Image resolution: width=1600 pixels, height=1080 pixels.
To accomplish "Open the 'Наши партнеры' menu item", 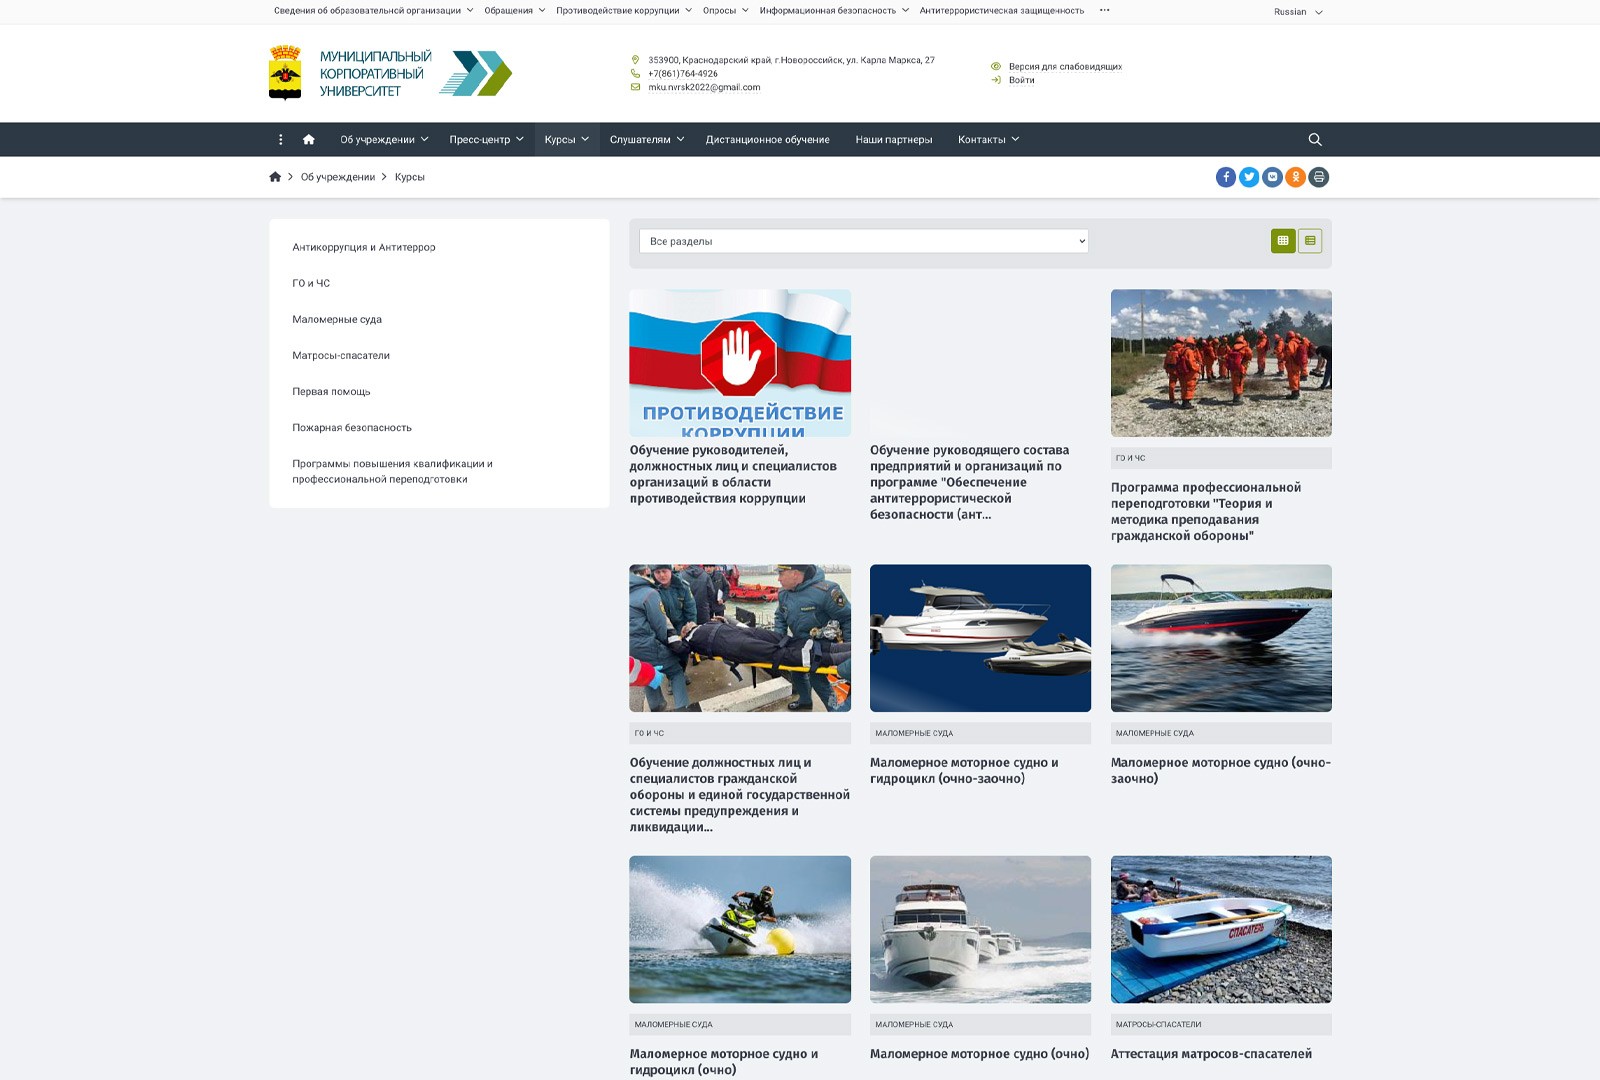I will tap(893, 140).
